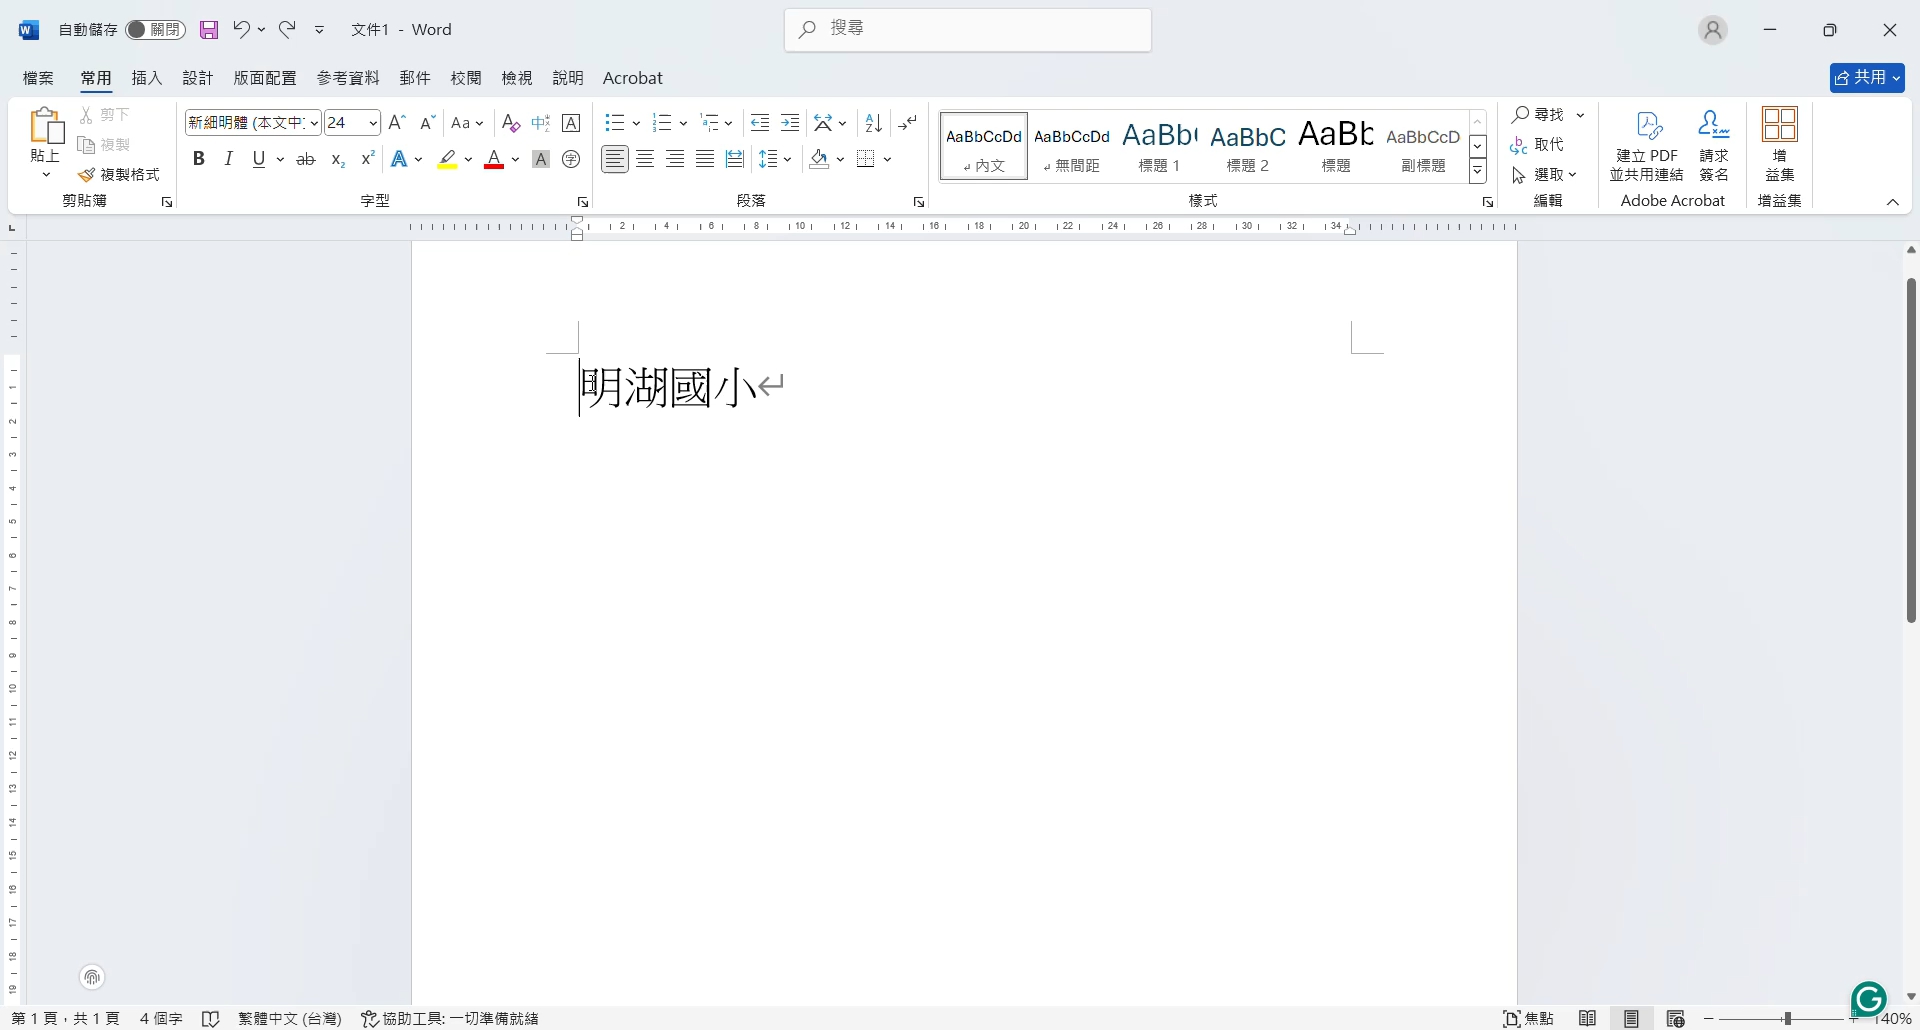Open the font size dropdown
This screenshot has height=1030, width=1920.
click(x=373, y=123)
